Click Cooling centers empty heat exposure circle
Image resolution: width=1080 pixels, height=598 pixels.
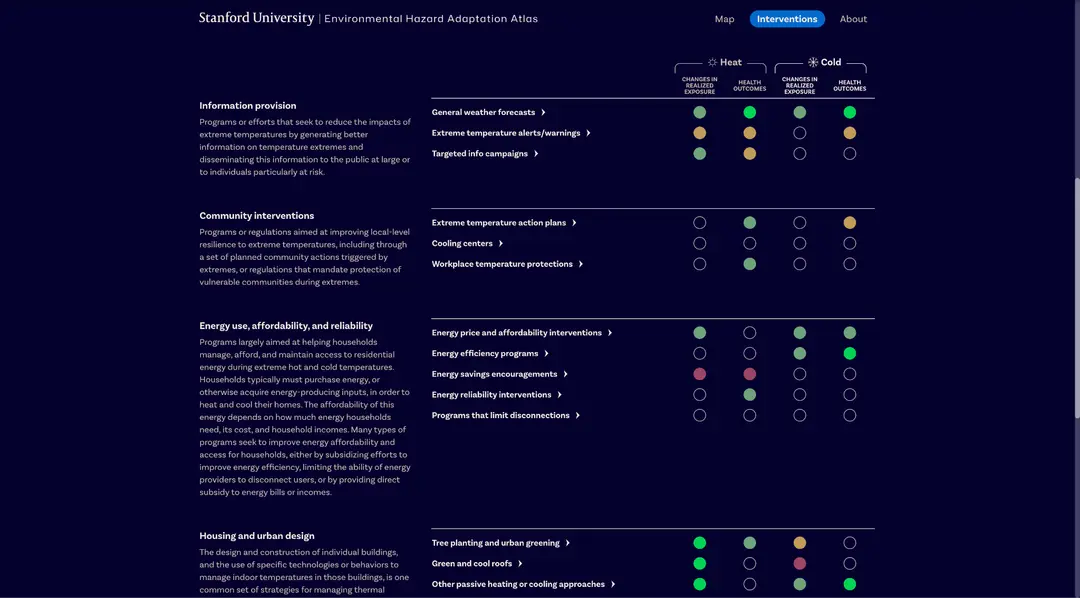699,243
